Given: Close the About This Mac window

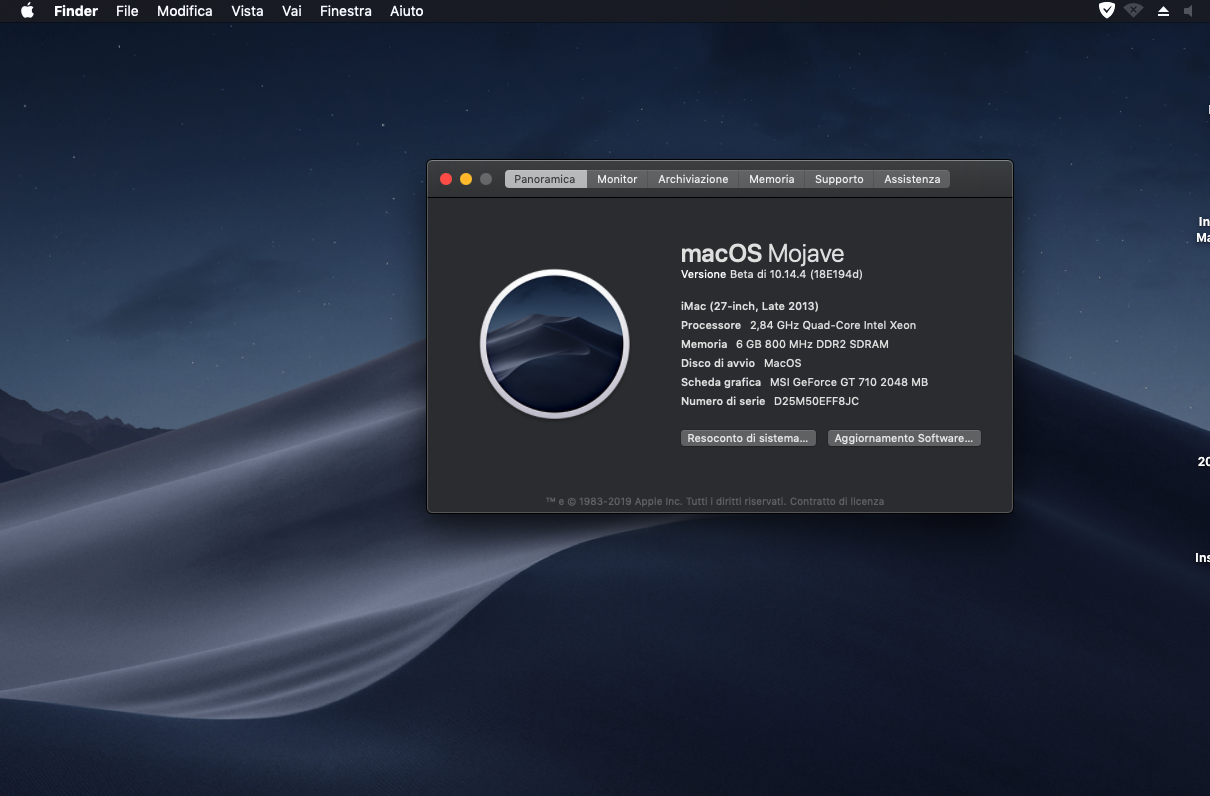Looking at the screenshot, I should [x=446, y=179].
